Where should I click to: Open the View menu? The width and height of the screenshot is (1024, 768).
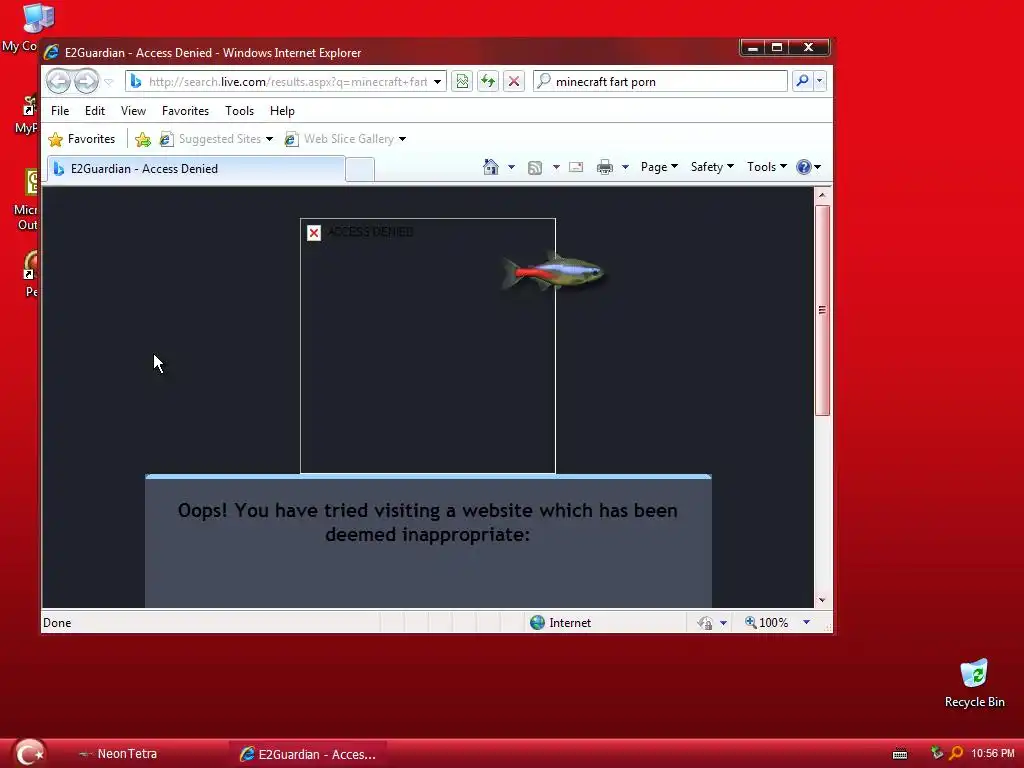pyautogui.click(x=133, y=111)
